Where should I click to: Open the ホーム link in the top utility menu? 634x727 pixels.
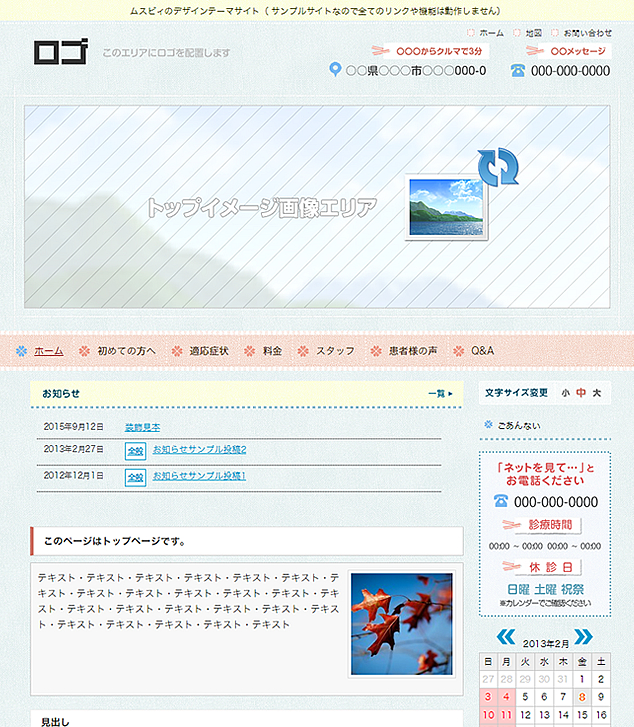[x=491, y=33]
